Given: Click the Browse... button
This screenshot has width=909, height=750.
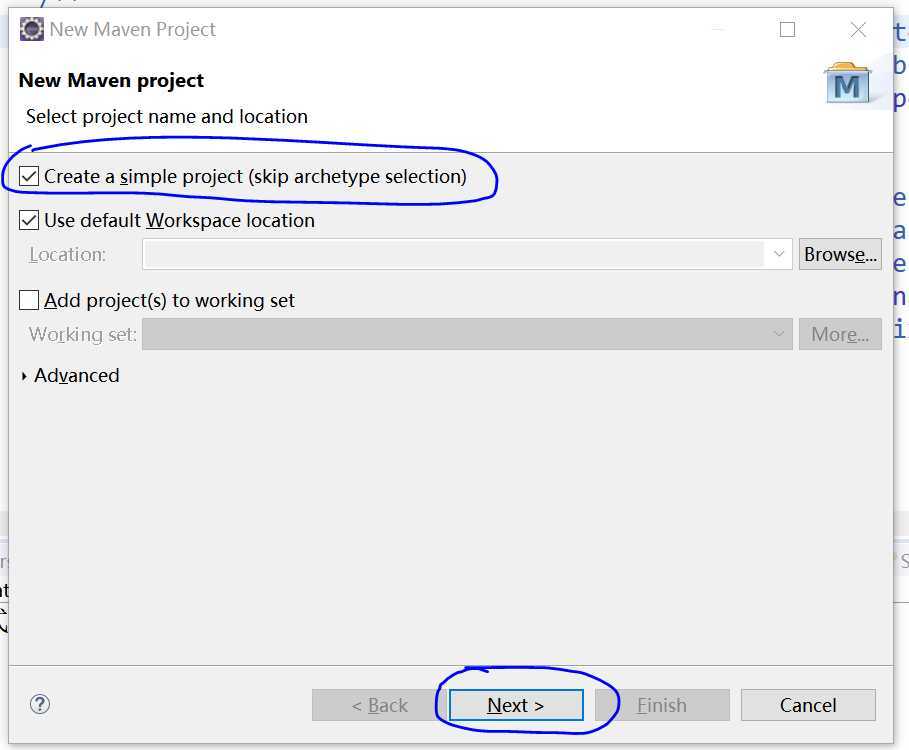Looking at the screenshot, I should tap(840, 255).
